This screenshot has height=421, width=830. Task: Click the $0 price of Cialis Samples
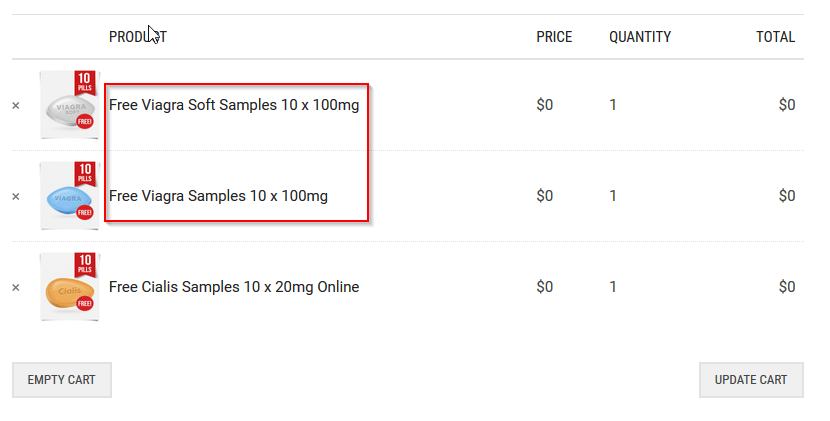[545, 287]
